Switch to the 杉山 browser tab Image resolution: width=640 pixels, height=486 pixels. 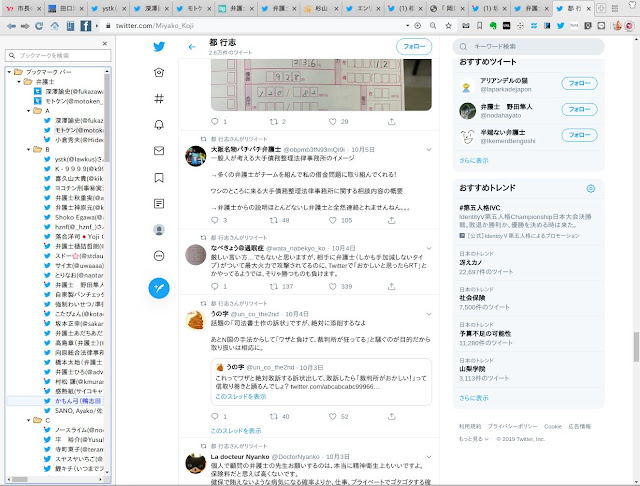click(x=320, y=8)
